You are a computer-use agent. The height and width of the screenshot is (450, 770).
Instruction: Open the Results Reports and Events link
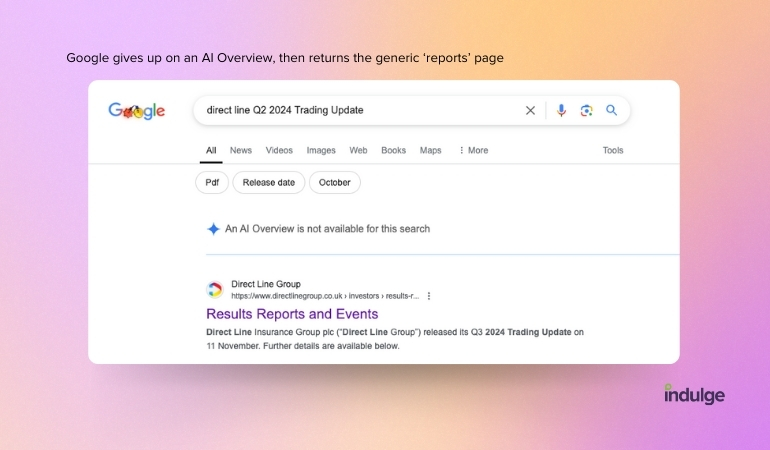coord(292,314)
